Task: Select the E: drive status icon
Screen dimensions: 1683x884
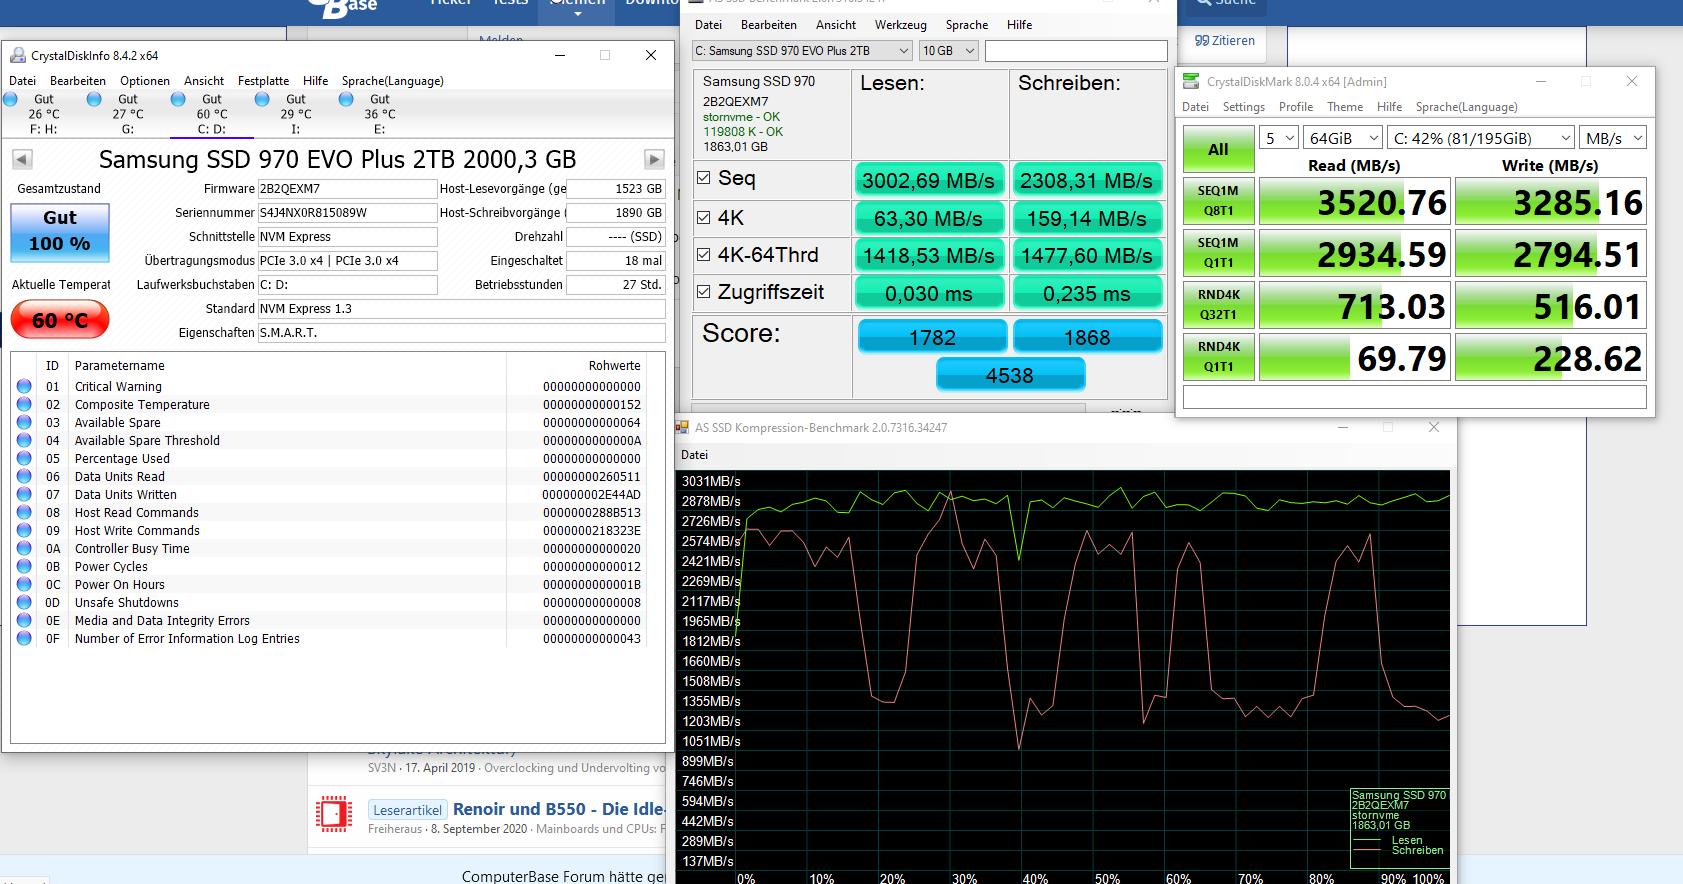Action: (x=347, y=99)
